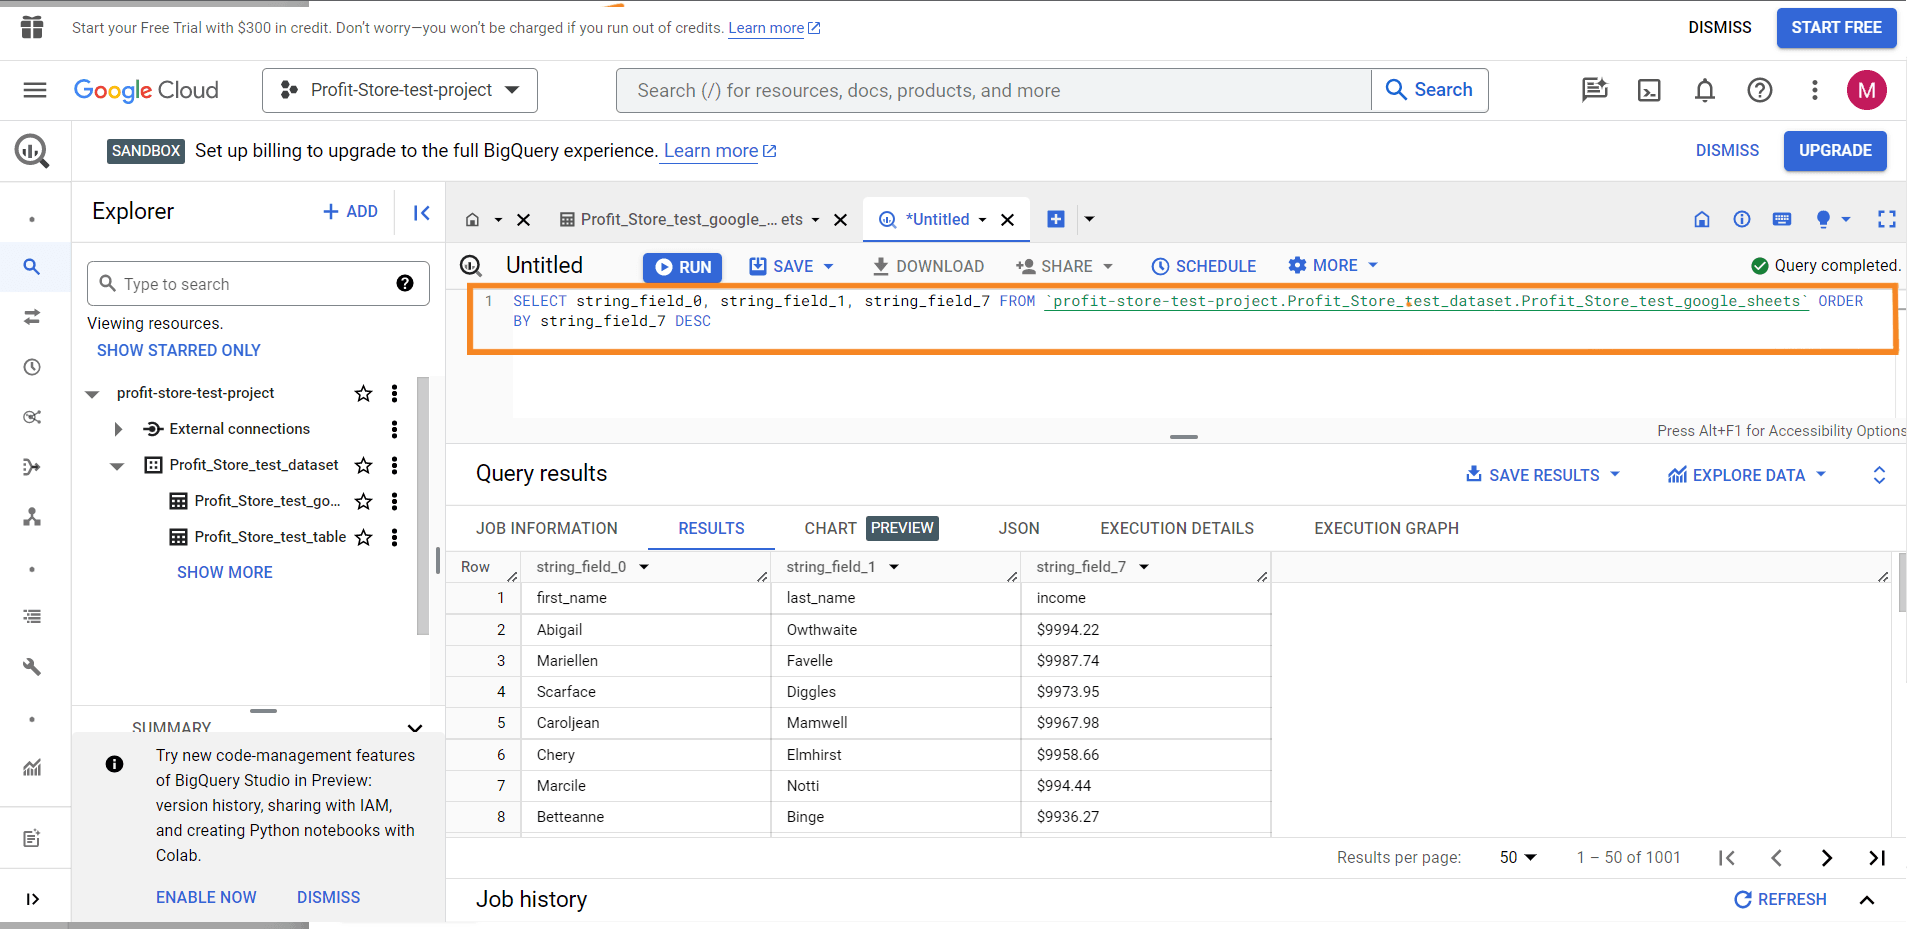Run the query
The image size is (1907, 929).
[683, 267]
